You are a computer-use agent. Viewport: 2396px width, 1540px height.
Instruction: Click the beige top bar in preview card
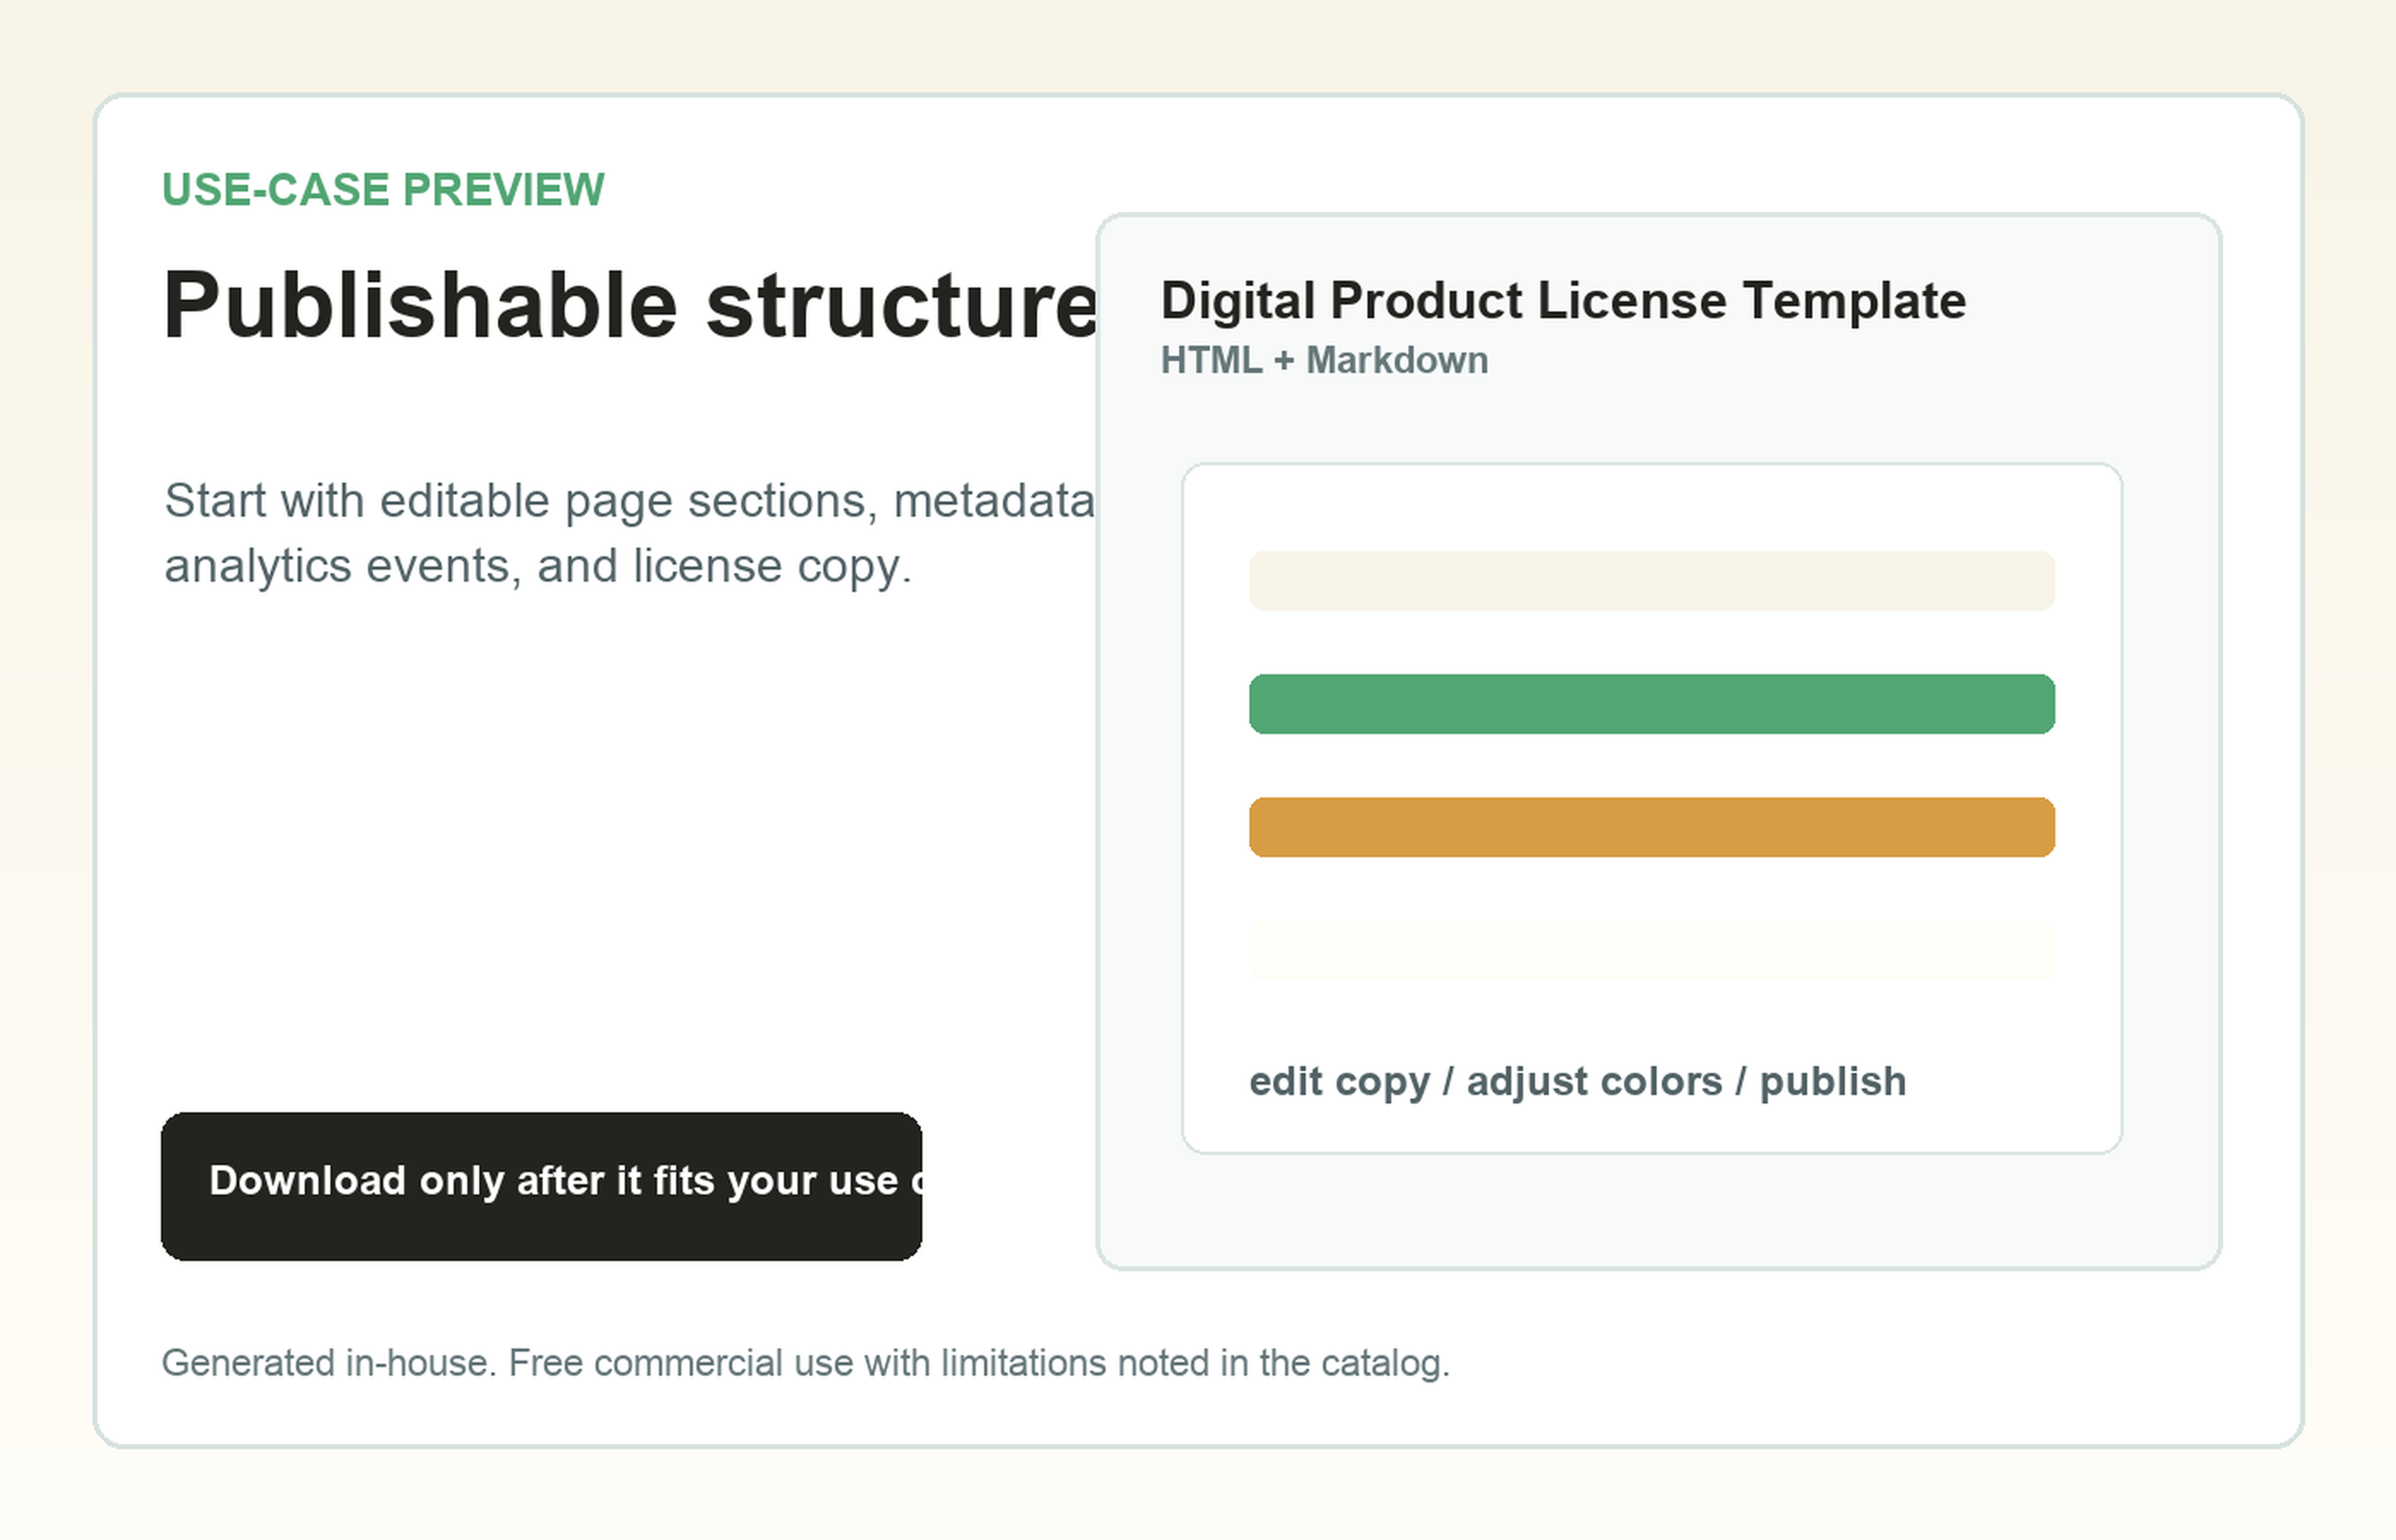[x=1652, y=581]
